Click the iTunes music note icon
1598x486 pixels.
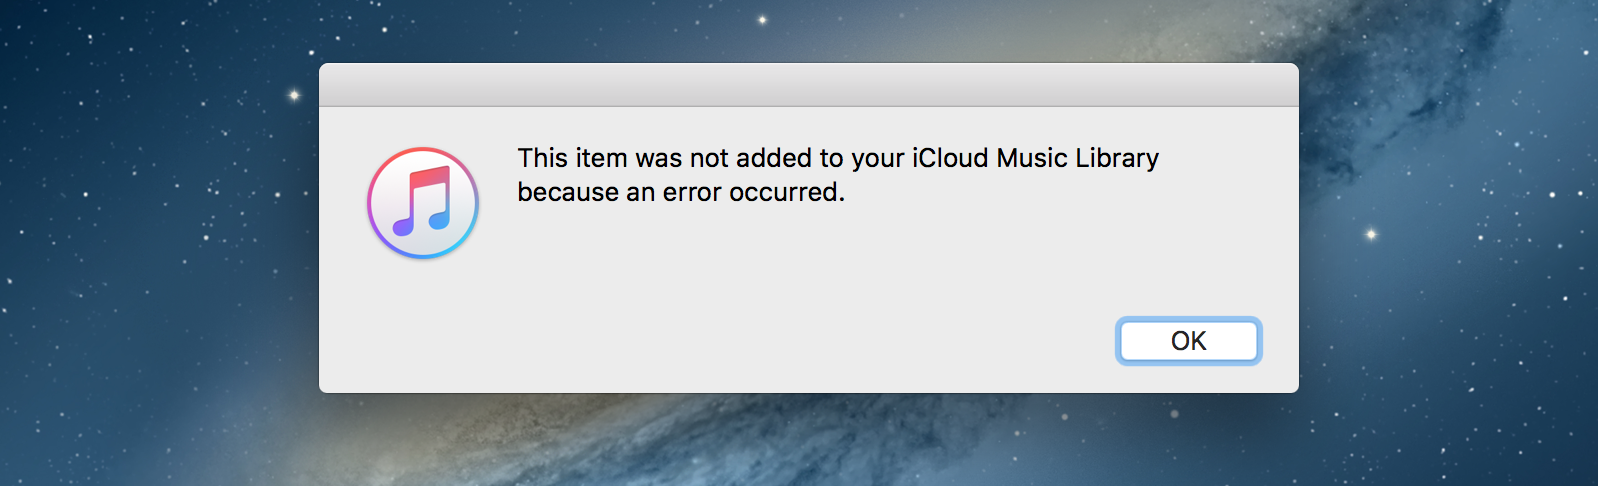(422, 203)
